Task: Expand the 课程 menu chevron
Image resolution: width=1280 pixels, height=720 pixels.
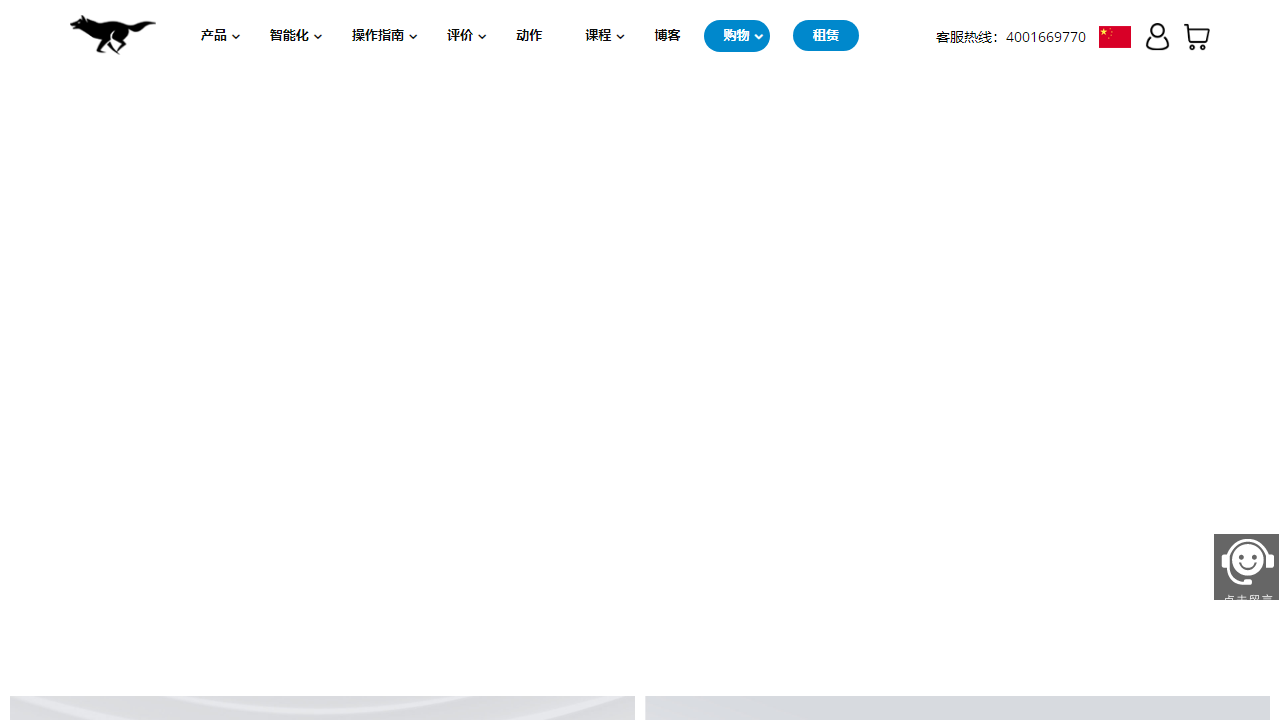Action: (620, 37)
